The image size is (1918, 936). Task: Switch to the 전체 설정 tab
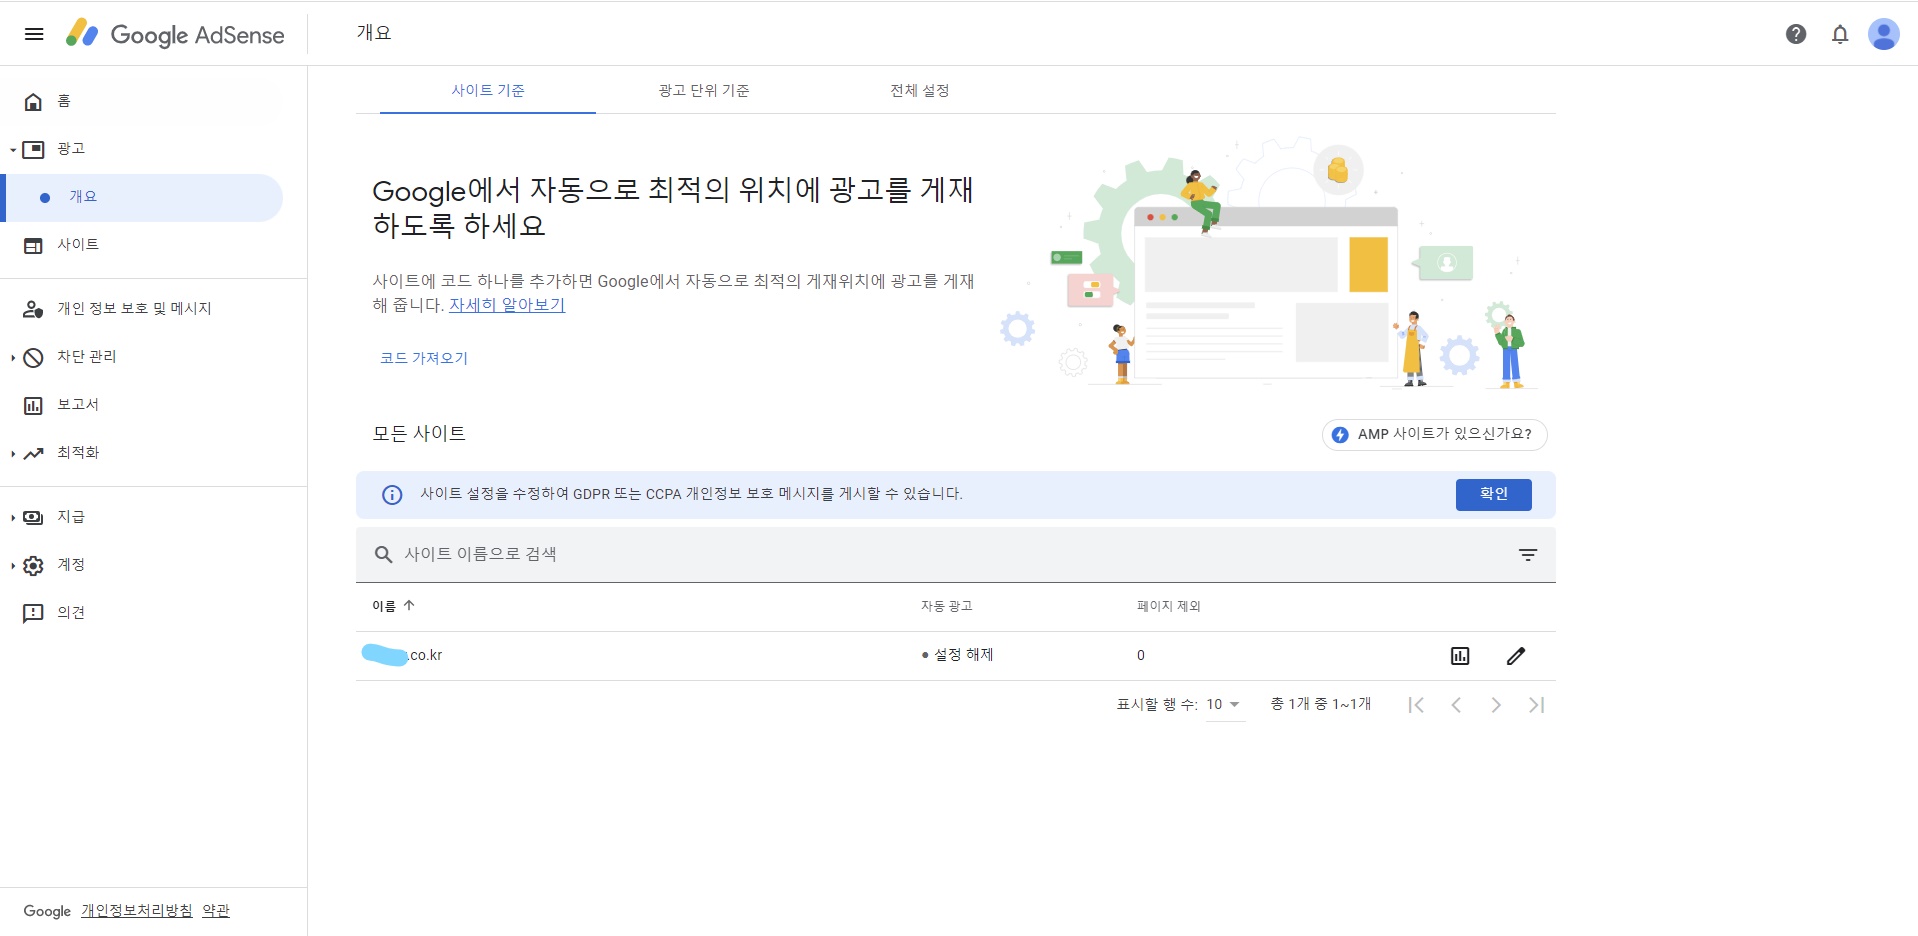(x=920, y=91)
